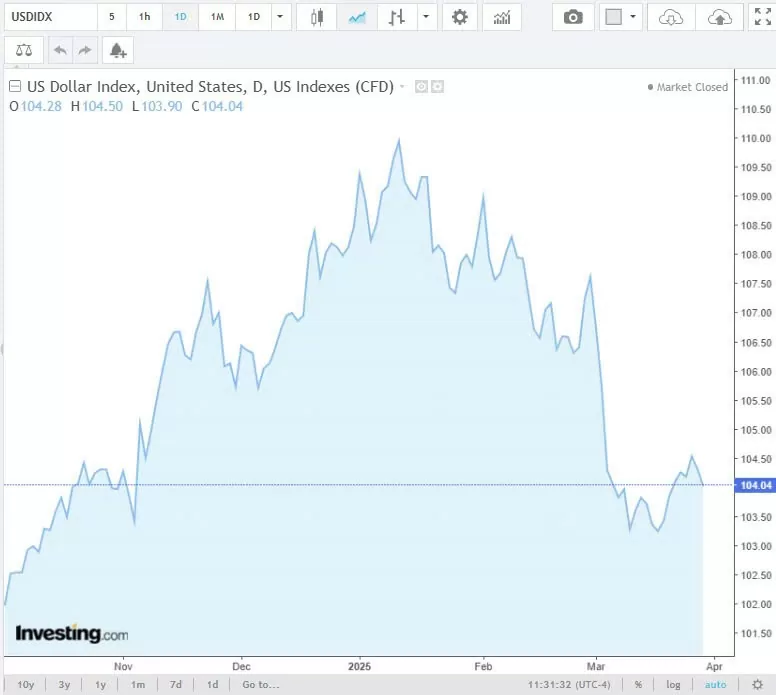This screenshot has height=695, width=776.
Task: Click the save chart cloud upload icon
Action: [x=718, y=17]
